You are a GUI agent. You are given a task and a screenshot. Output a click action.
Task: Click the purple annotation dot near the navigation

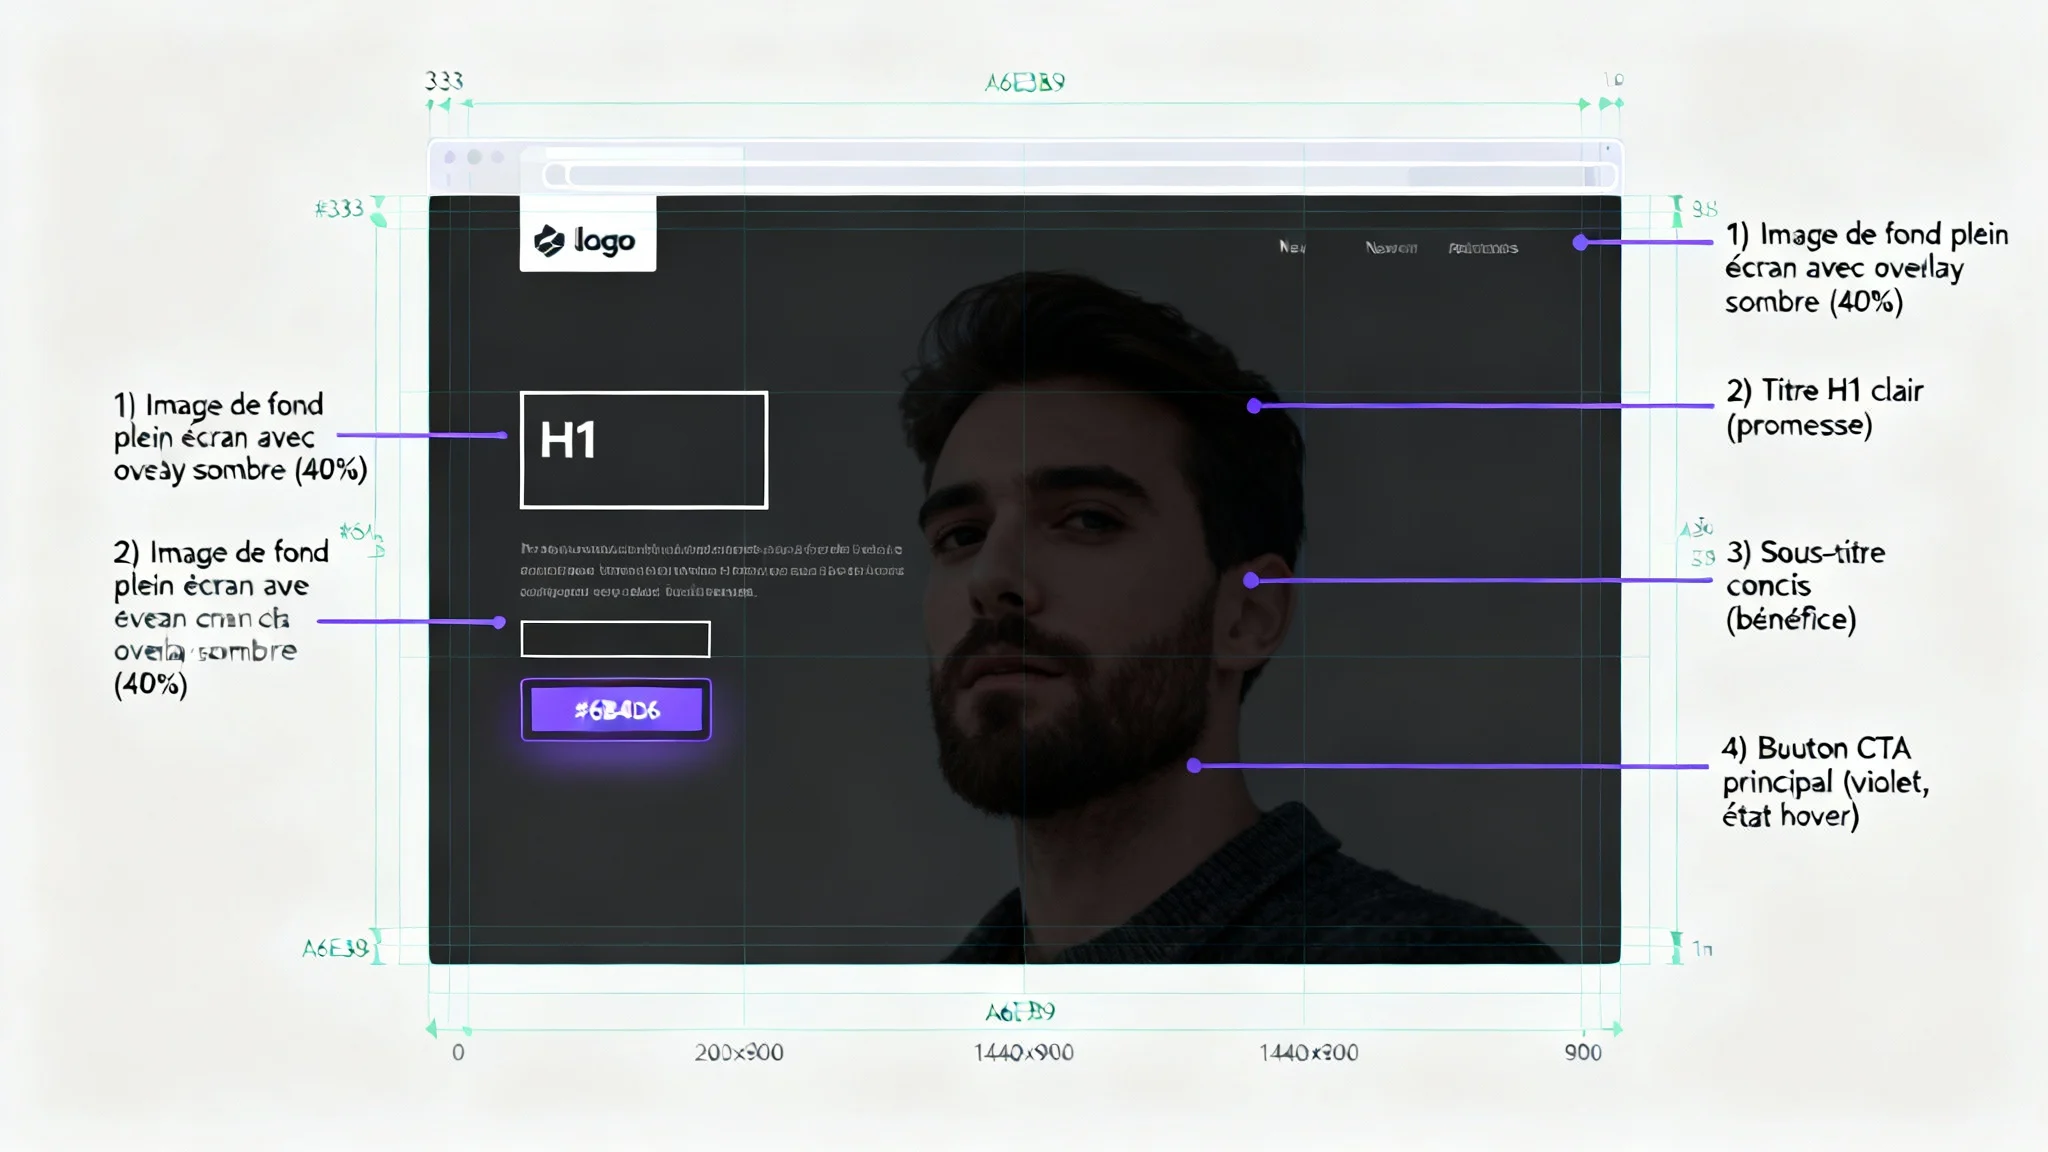1579,240
